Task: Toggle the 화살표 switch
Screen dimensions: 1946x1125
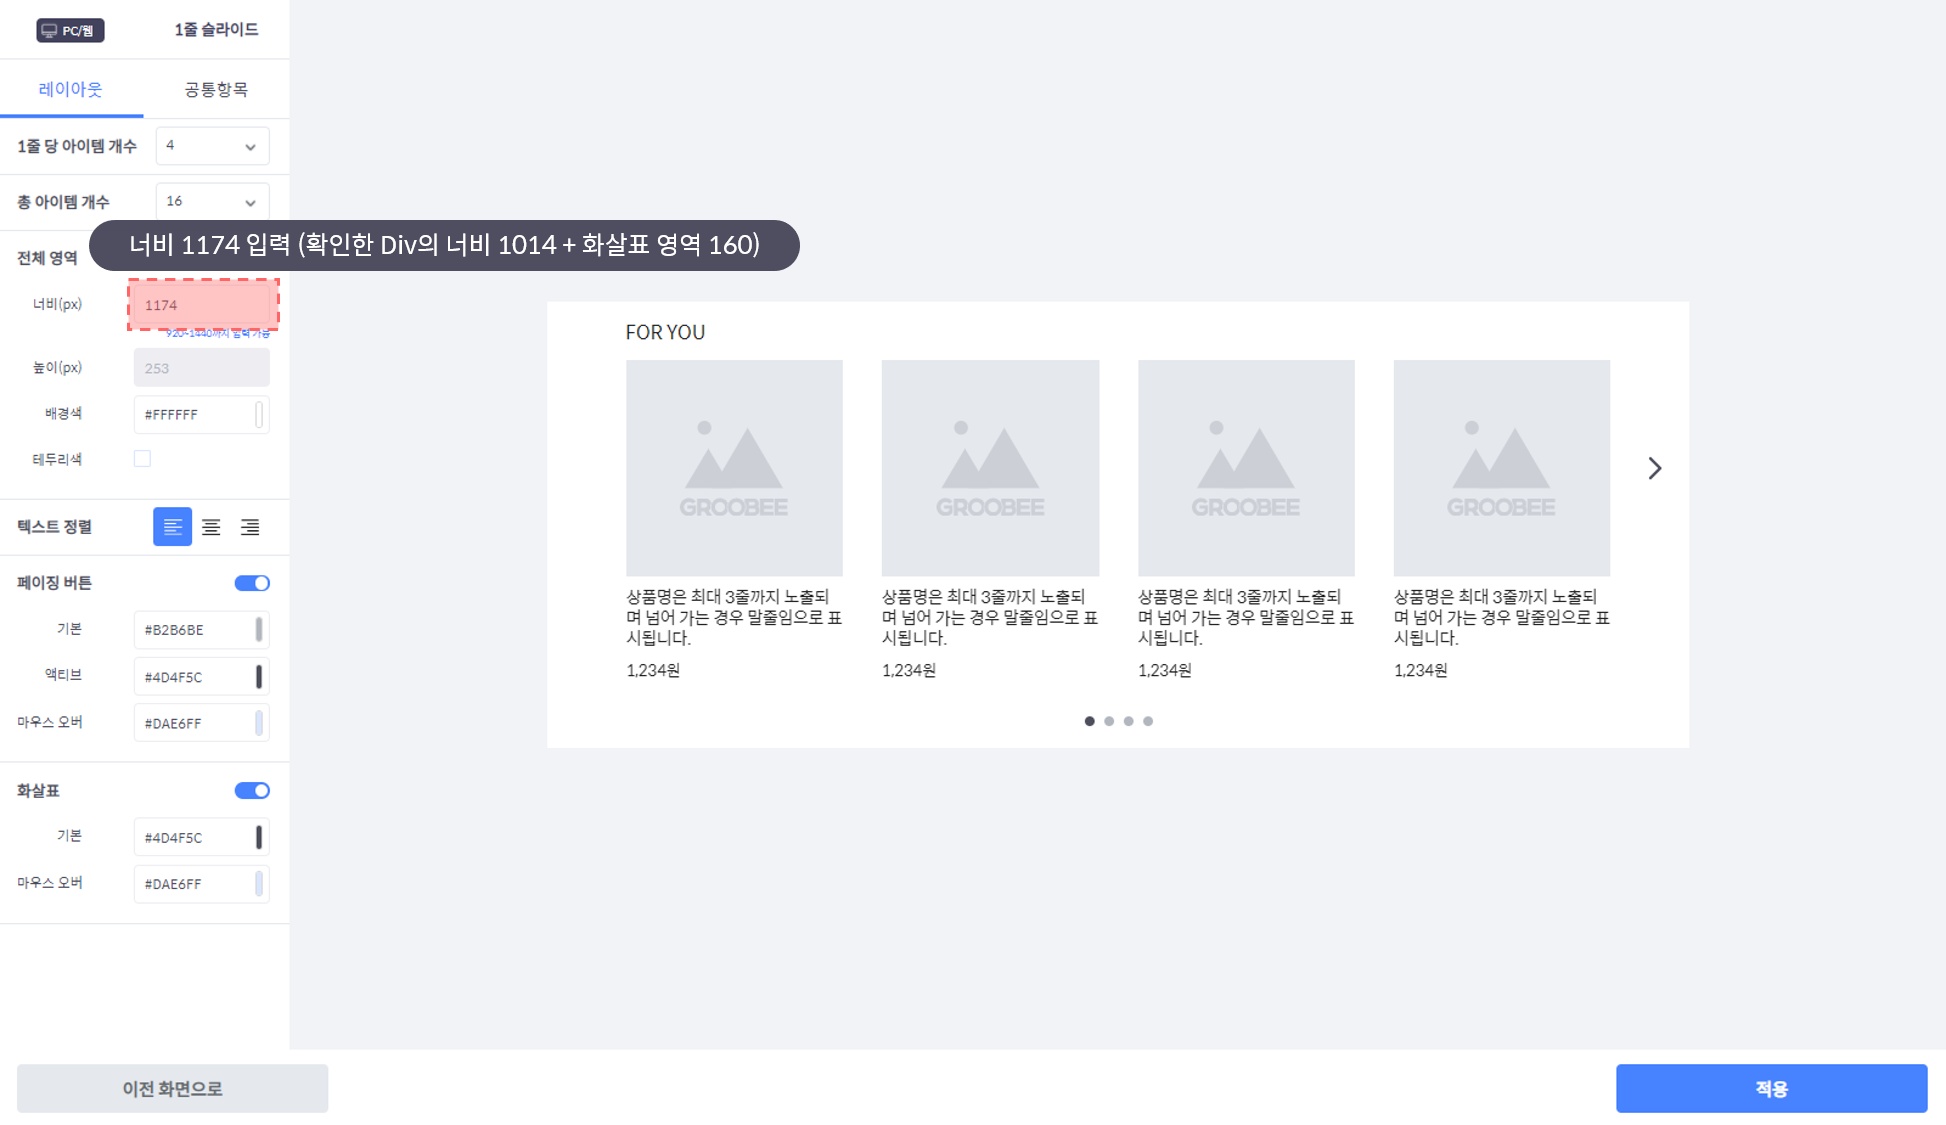Action: [252, 791]
